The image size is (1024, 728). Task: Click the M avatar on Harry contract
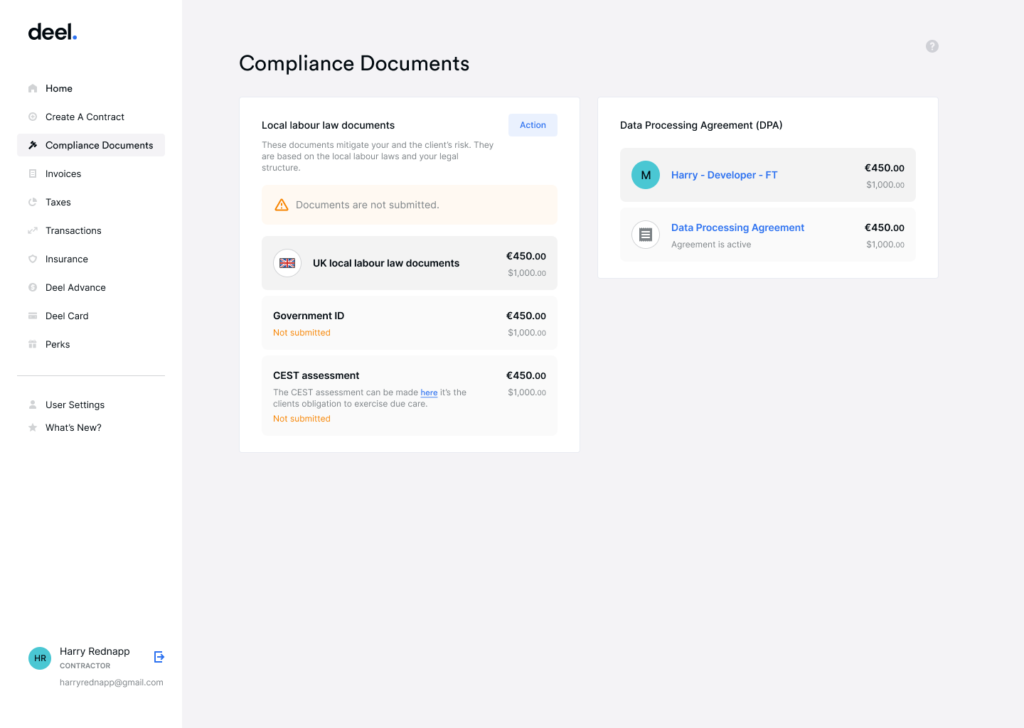645,175
